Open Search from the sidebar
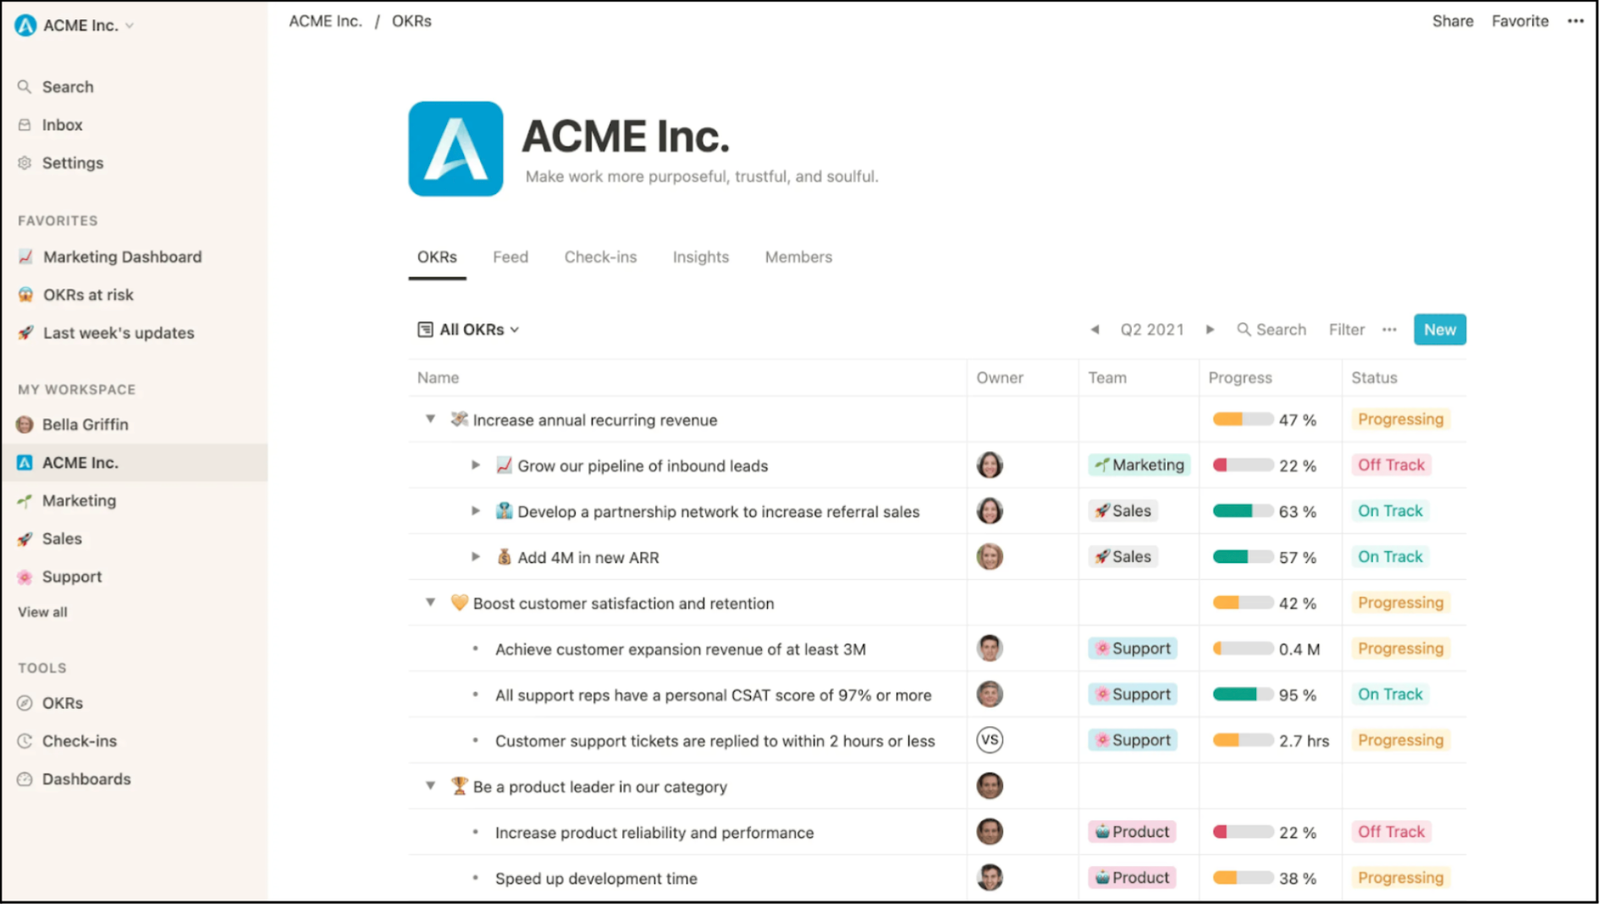Screen dimensions: 1600x904 click(67, 86)
